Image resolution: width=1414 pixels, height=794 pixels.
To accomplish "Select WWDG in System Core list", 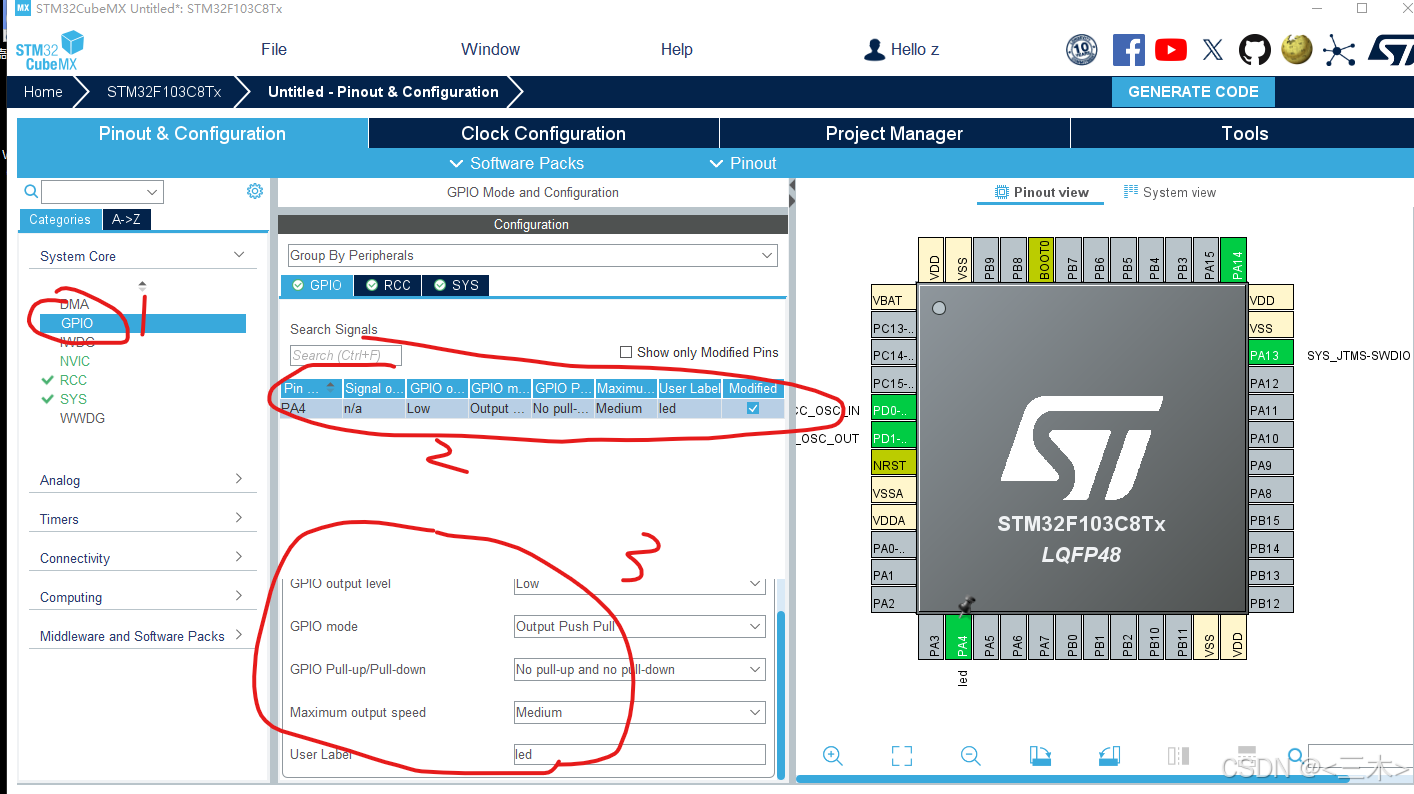I will [x=82, y=418].
